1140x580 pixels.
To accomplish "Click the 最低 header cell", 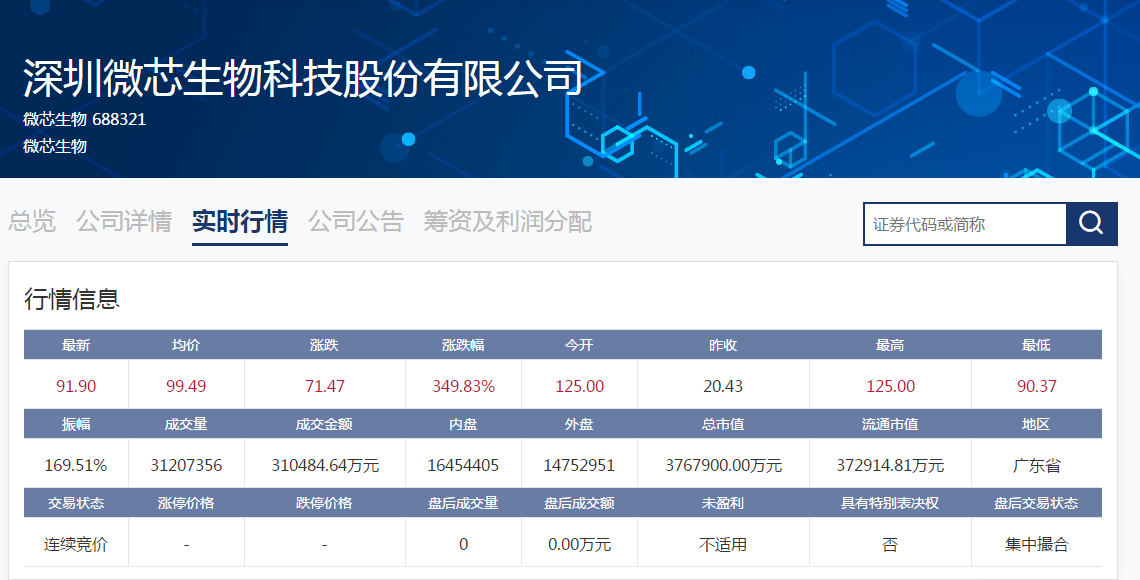I will click(1036, 345).
